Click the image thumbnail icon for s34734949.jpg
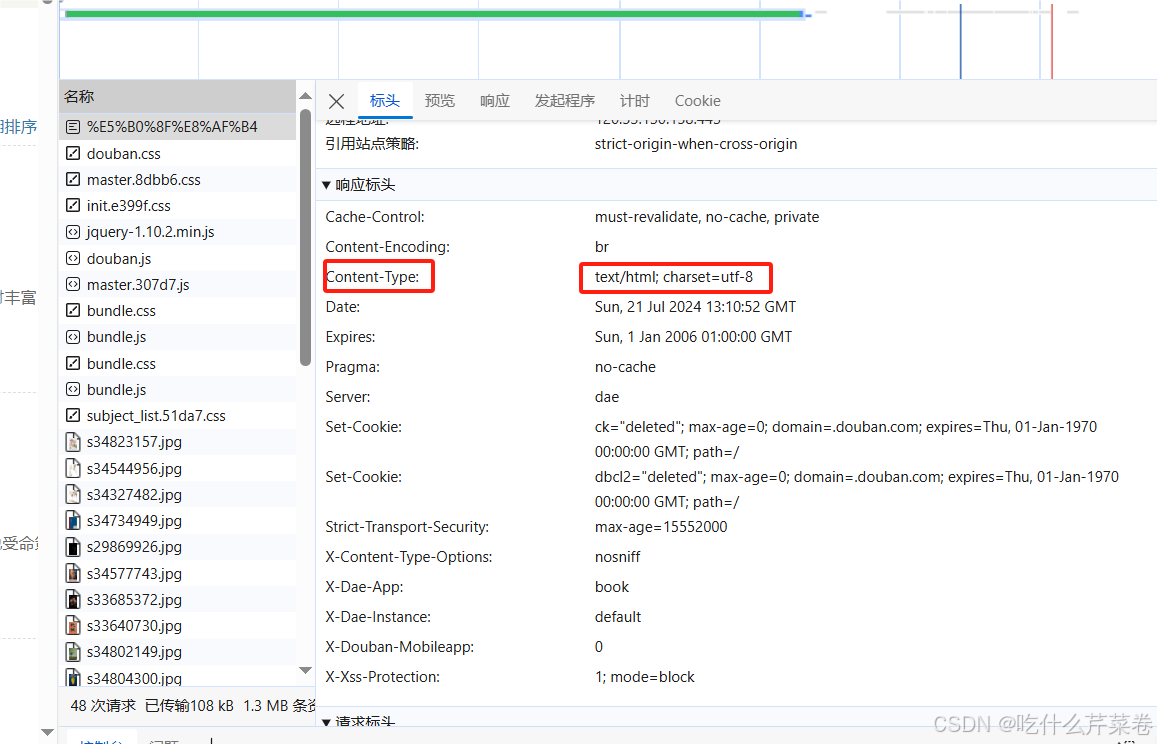 click(x=72, y=520)
